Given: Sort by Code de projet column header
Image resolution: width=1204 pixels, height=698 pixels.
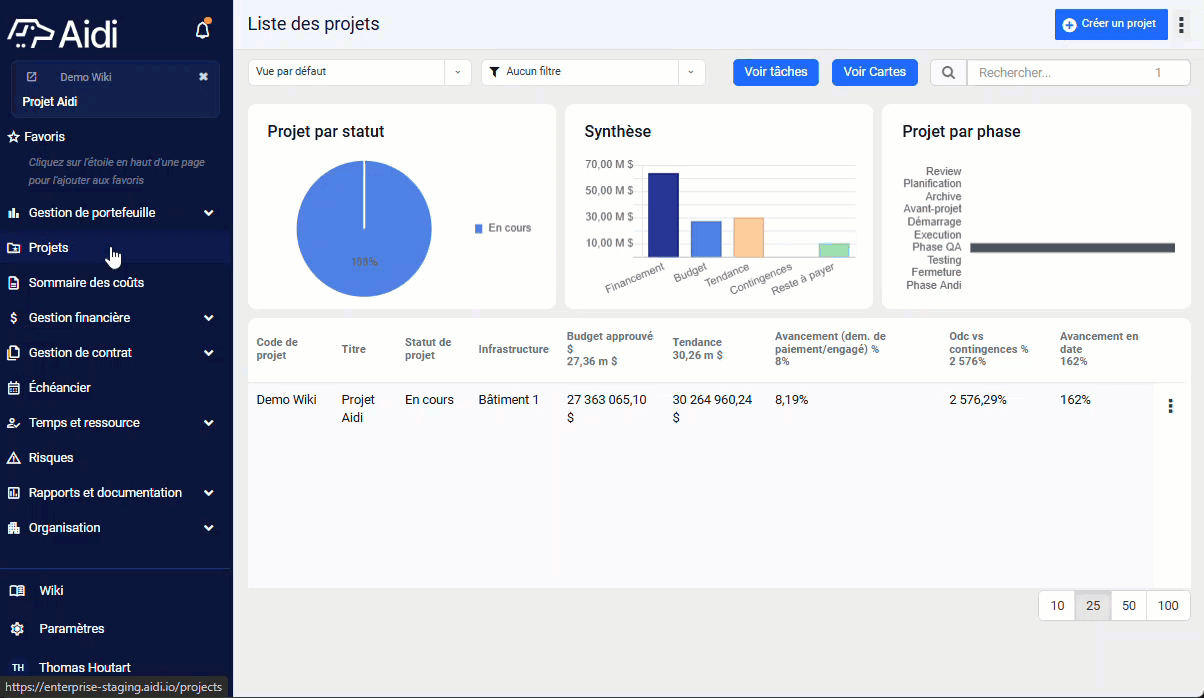Looking at the screenshot, I should pos(277,349).
